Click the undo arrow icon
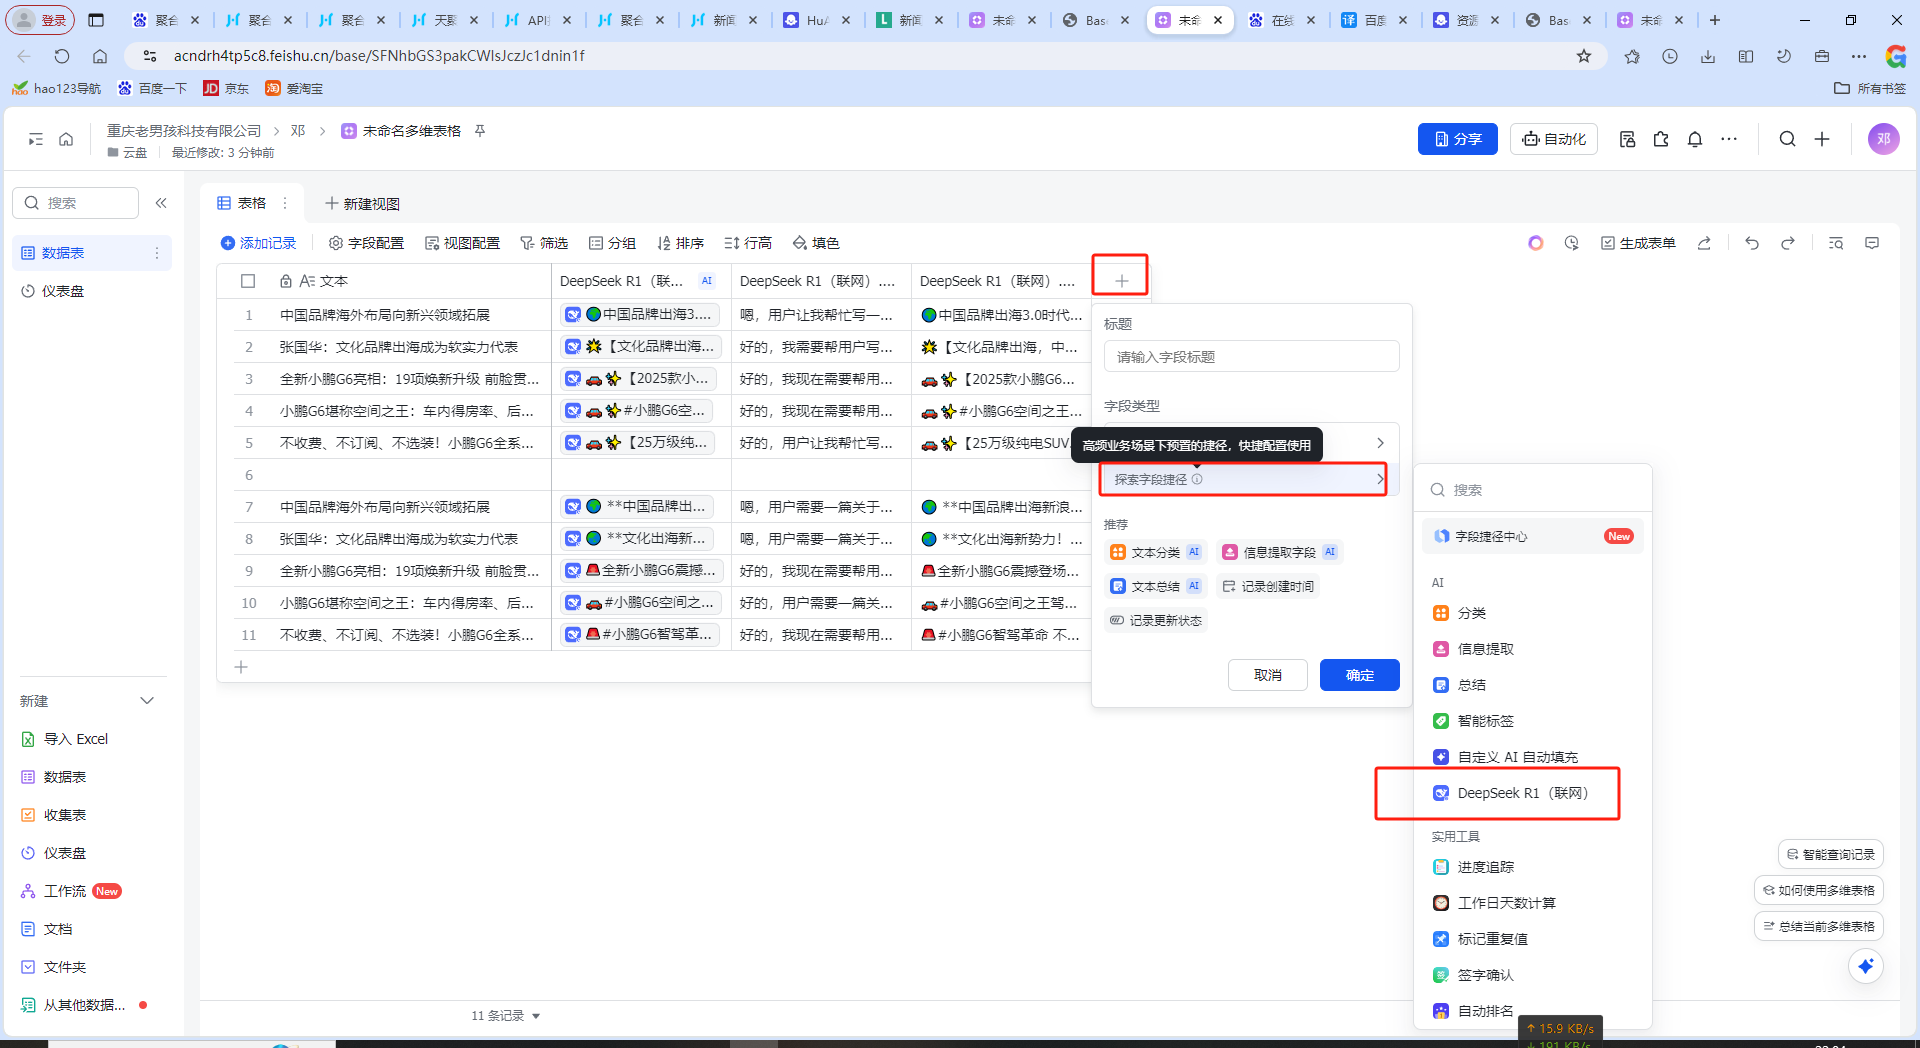 pyautogui.click(x=1751, y=243)
